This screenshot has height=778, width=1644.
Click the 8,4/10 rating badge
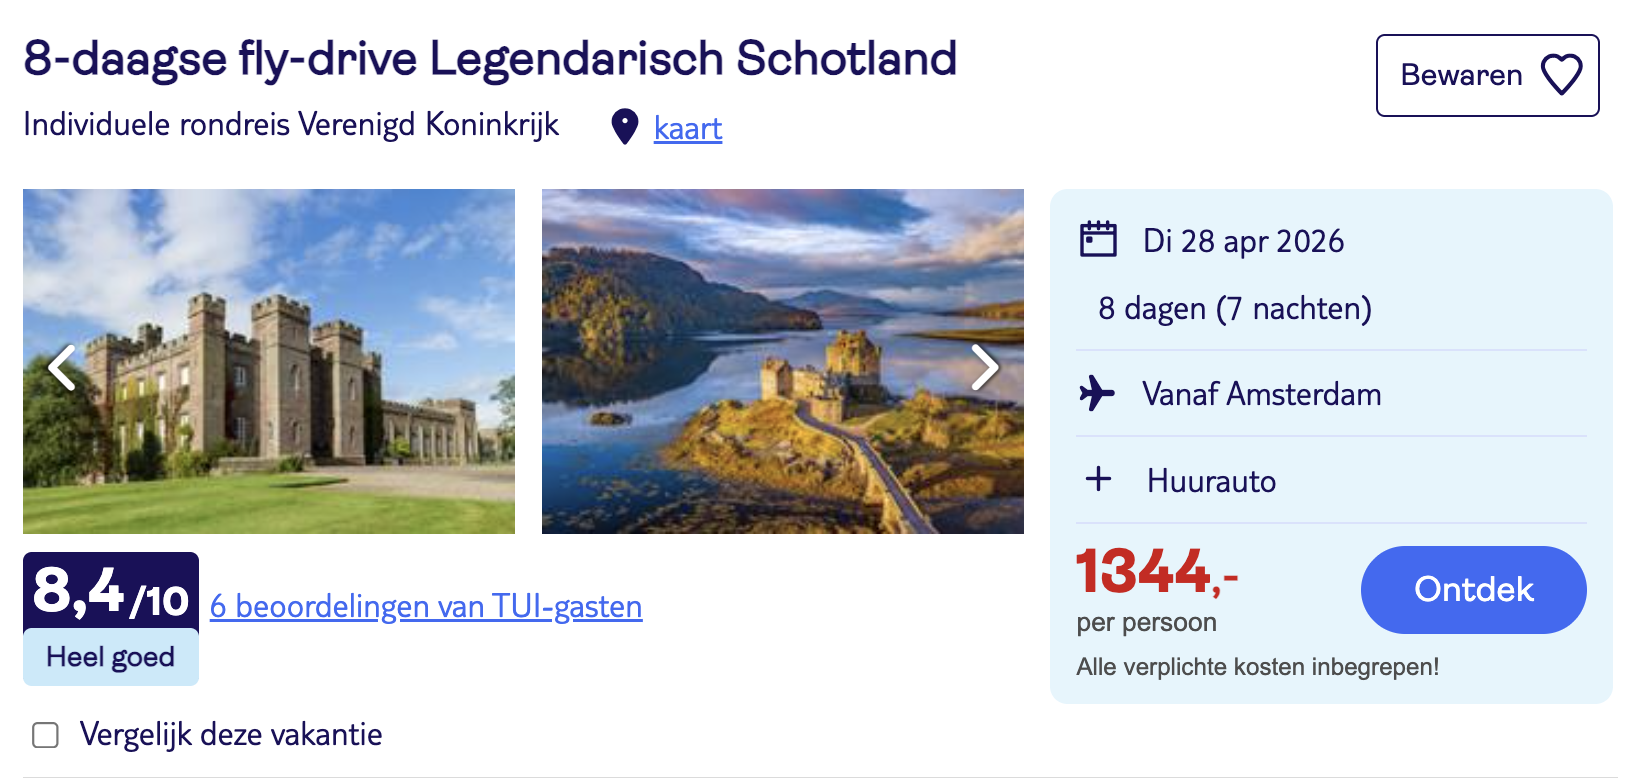pos(111,592)
